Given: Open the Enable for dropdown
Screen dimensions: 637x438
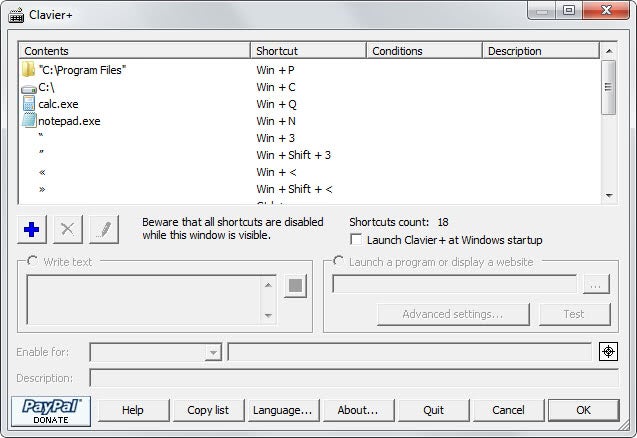Looking at the screenshot, I should [213, 352].
